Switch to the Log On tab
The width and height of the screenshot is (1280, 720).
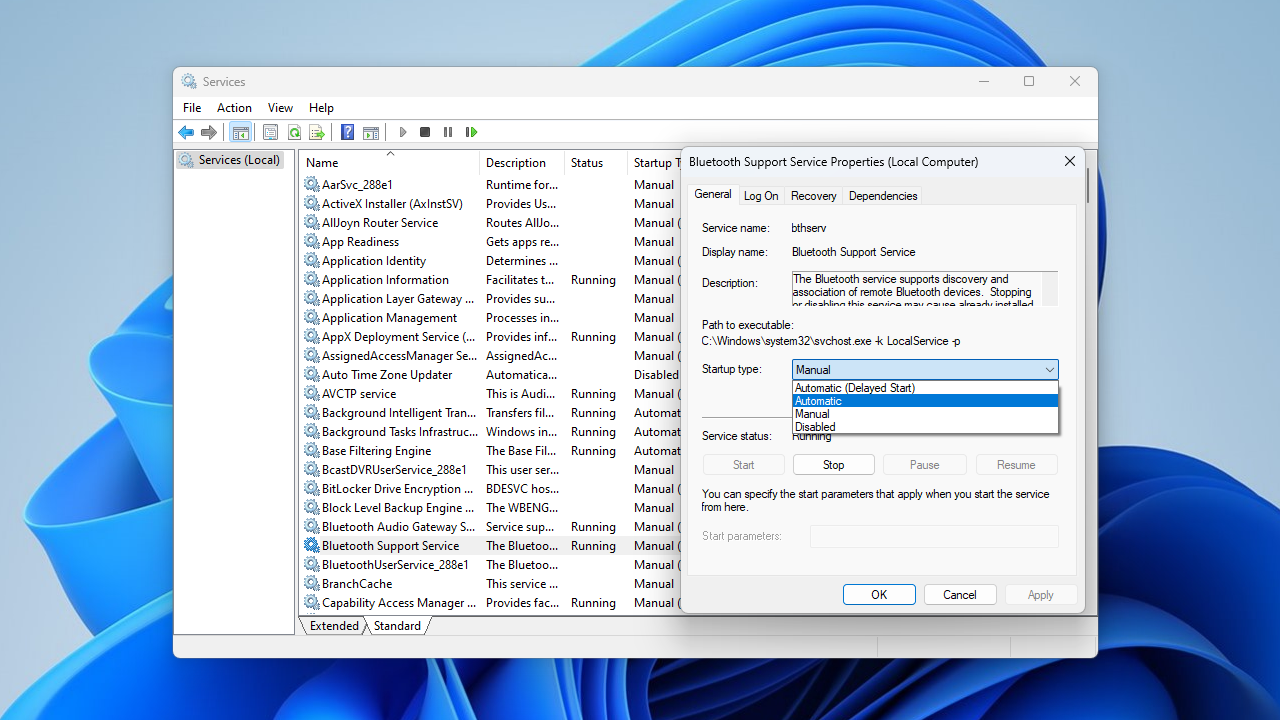coord(761,196)
